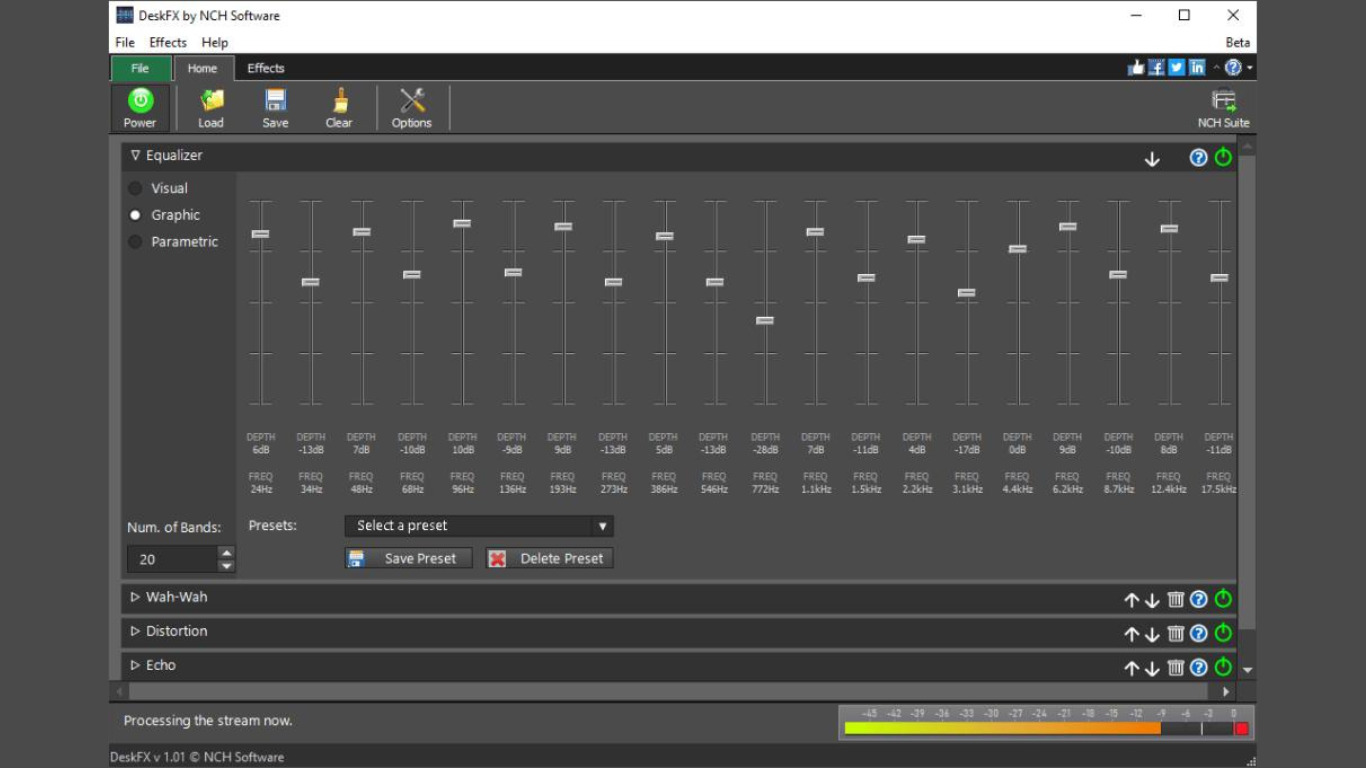The image size is (1366, 768).
Task: Click the horizontal scrollbar right arrow
Action: point(1226,691)
